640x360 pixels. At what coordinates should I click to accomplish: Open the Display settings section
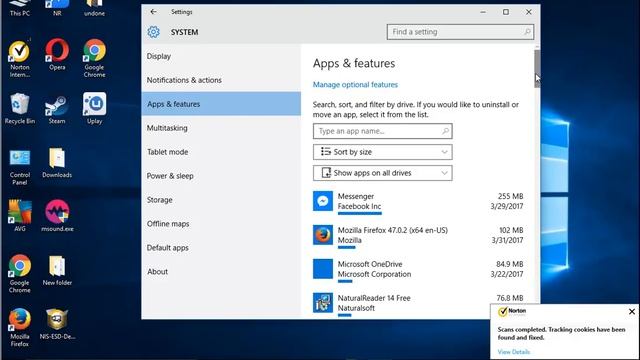tap(221, 56)
